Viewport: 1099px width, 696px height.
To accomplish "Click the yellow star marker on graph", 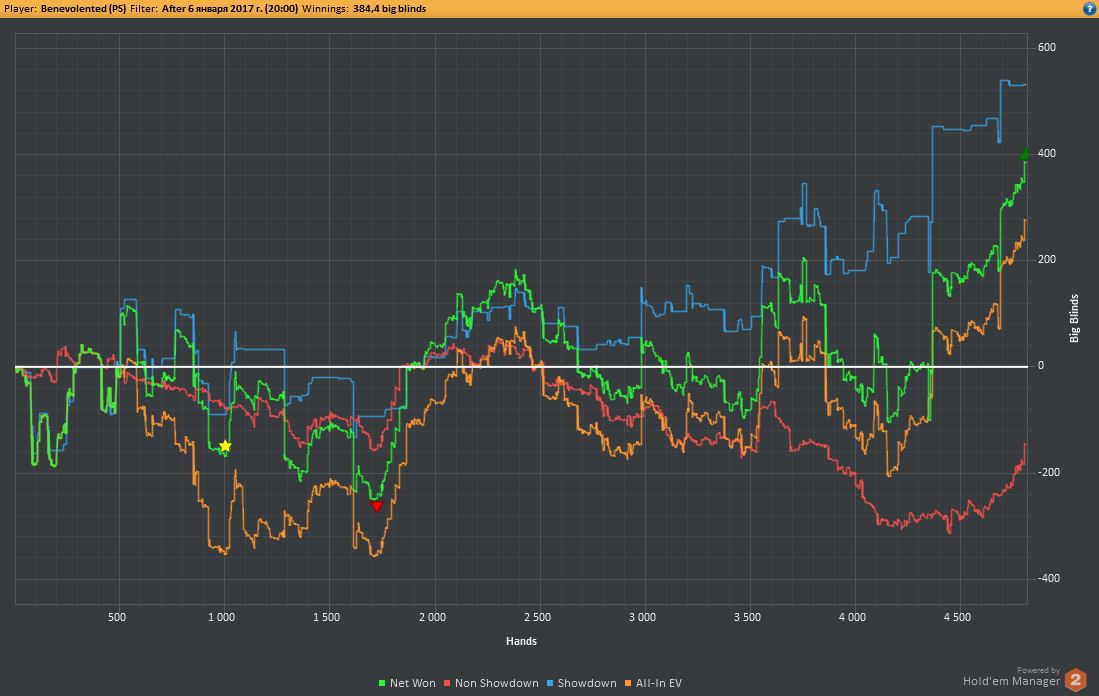I will [x=225, y=446].
